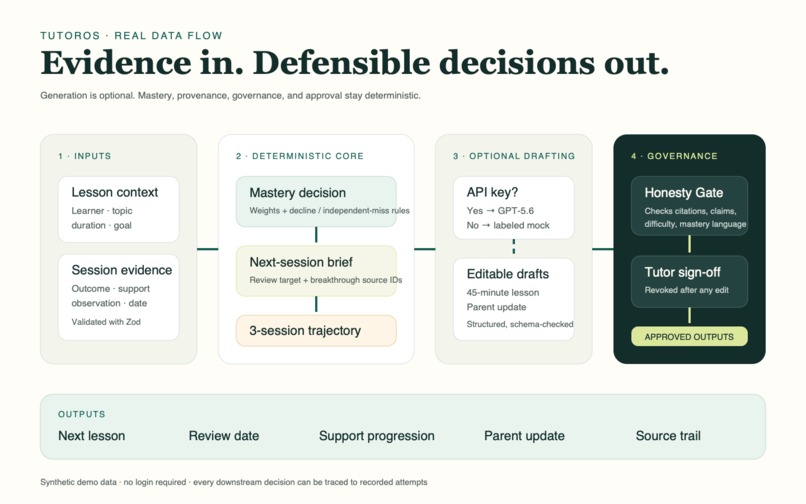
Task: Click 'Outcome · support' text
Action: [x=111, y=289]
